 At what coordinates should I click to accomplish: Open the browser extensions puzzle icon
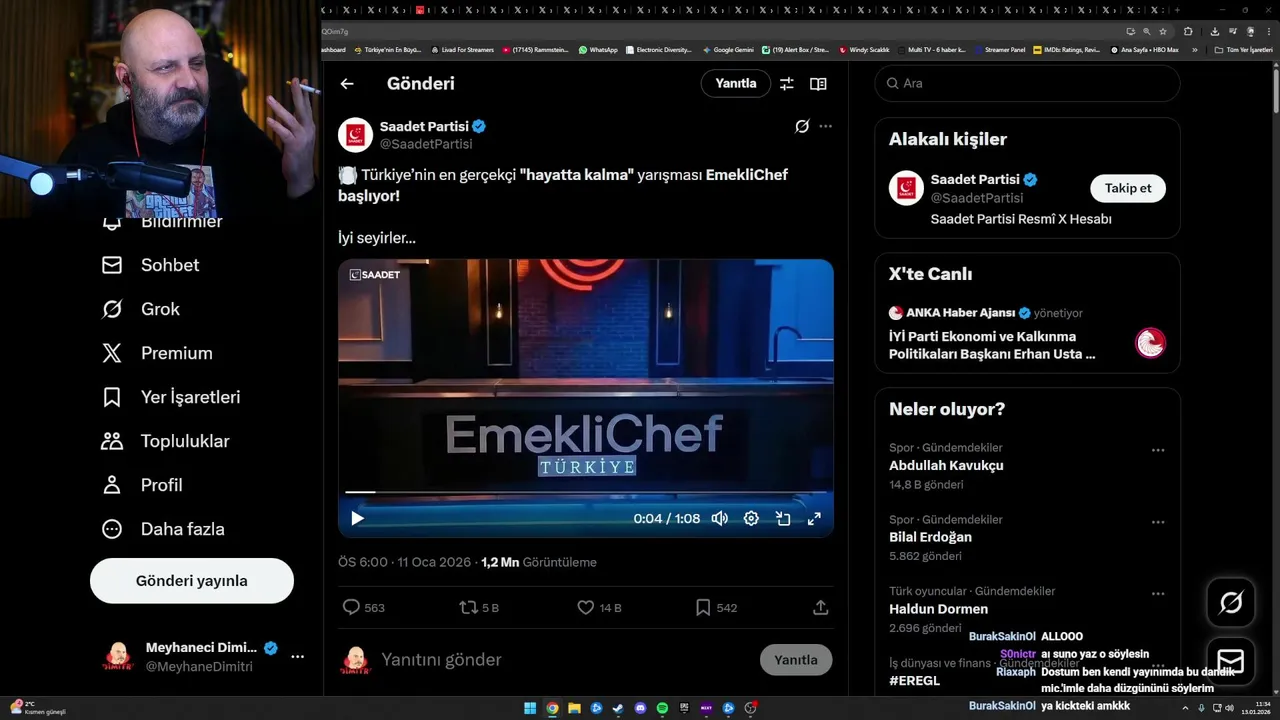1188,31
